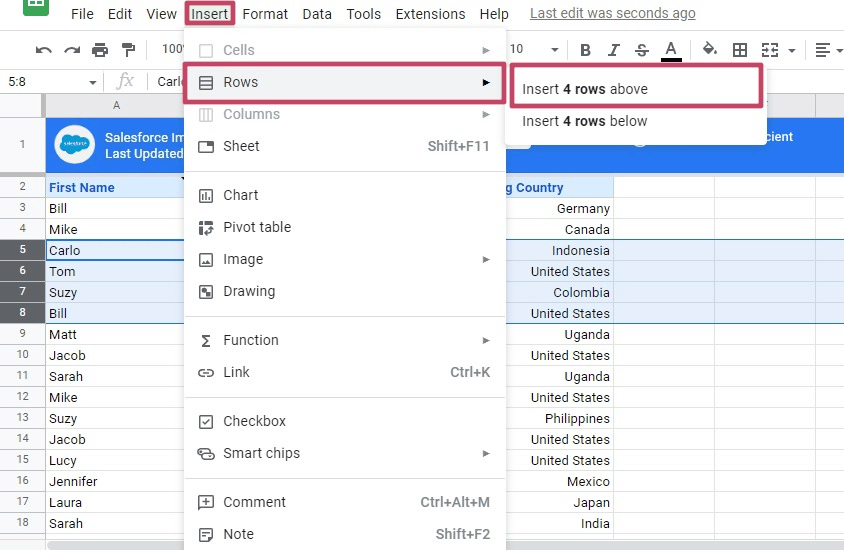
Task: Expand the font size dropdown arrow
Action: (554, 50)
